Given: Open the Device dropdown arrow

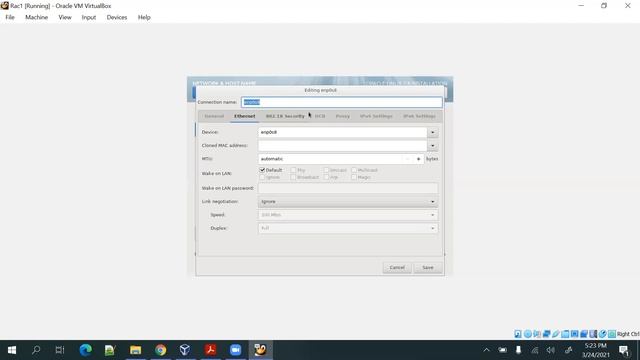Looking at the screenshot, I should click(433, 132).
